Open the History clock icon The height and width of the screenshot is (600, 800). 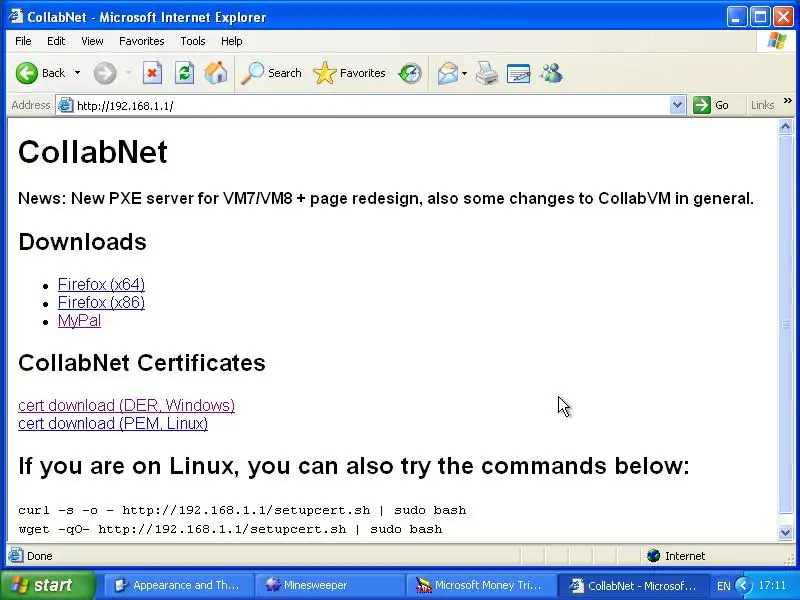click(x=410, y=73)
